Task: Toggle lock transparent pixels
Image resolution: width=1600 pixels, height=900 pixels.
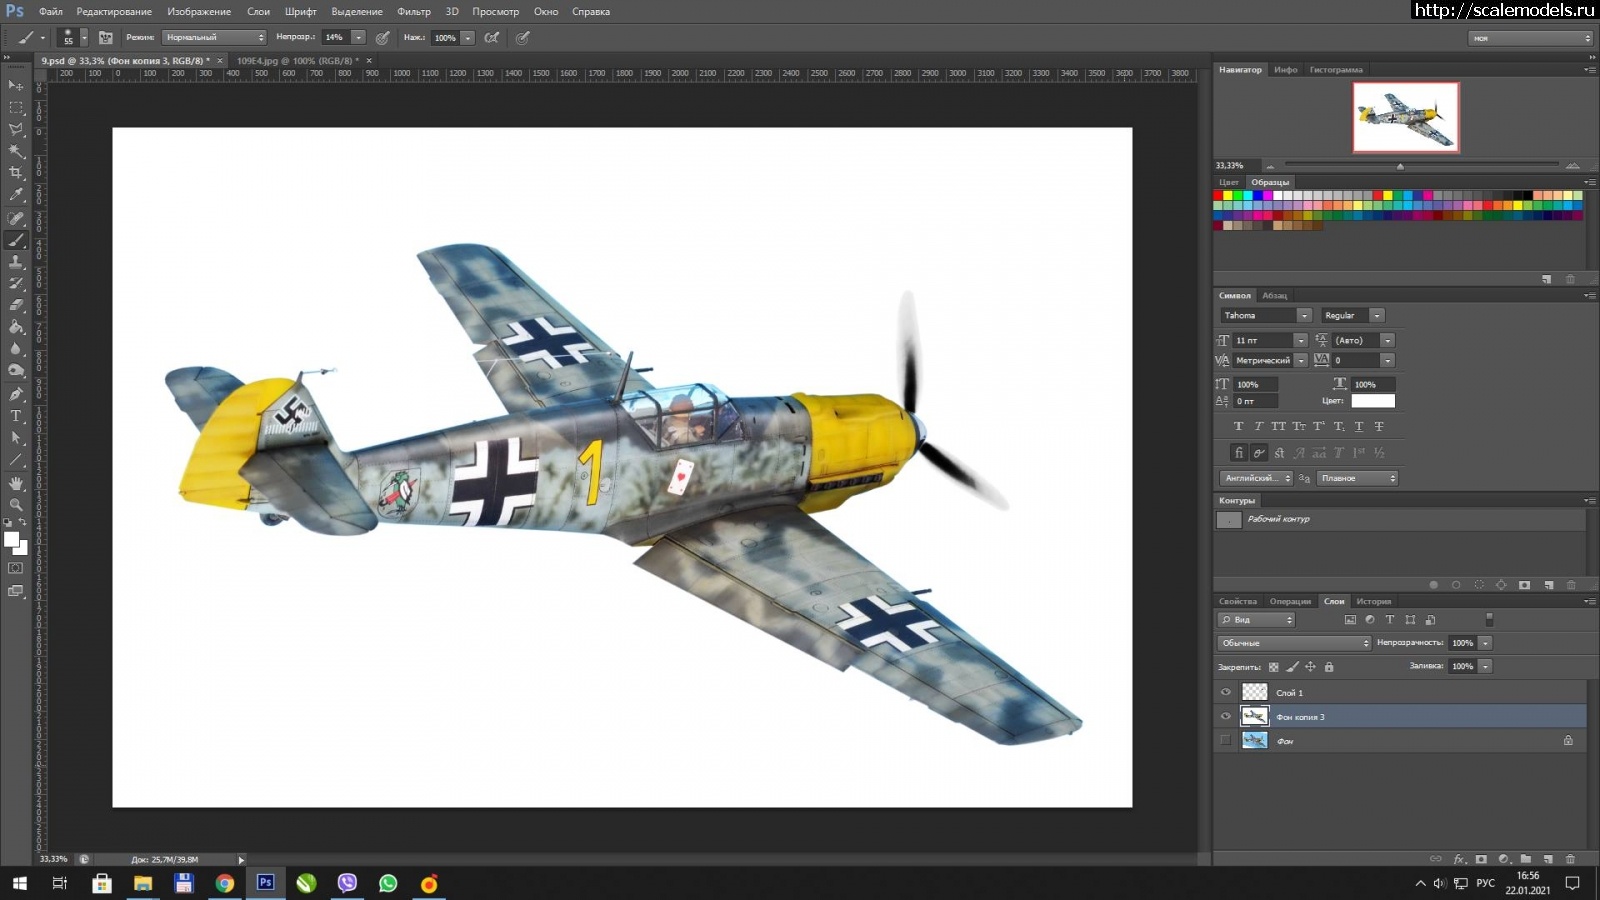Action: (1273, 667)
